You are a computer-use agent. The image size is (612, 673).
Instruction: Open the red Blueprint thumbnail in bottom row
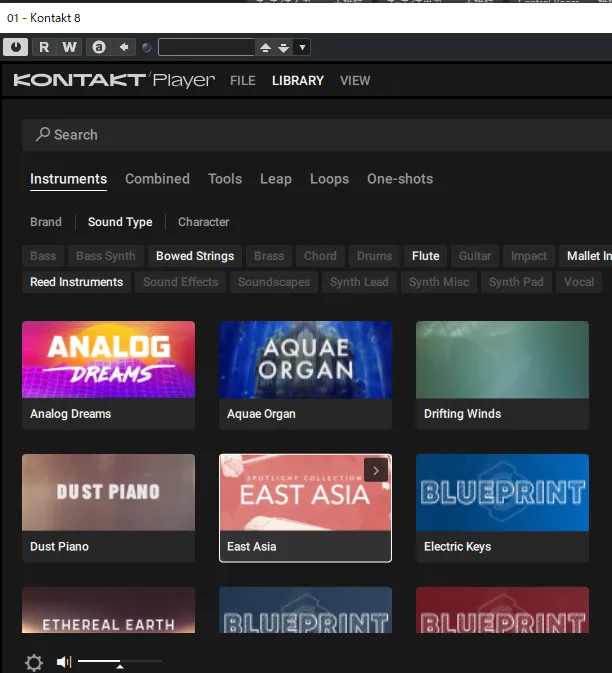point(502,610)
